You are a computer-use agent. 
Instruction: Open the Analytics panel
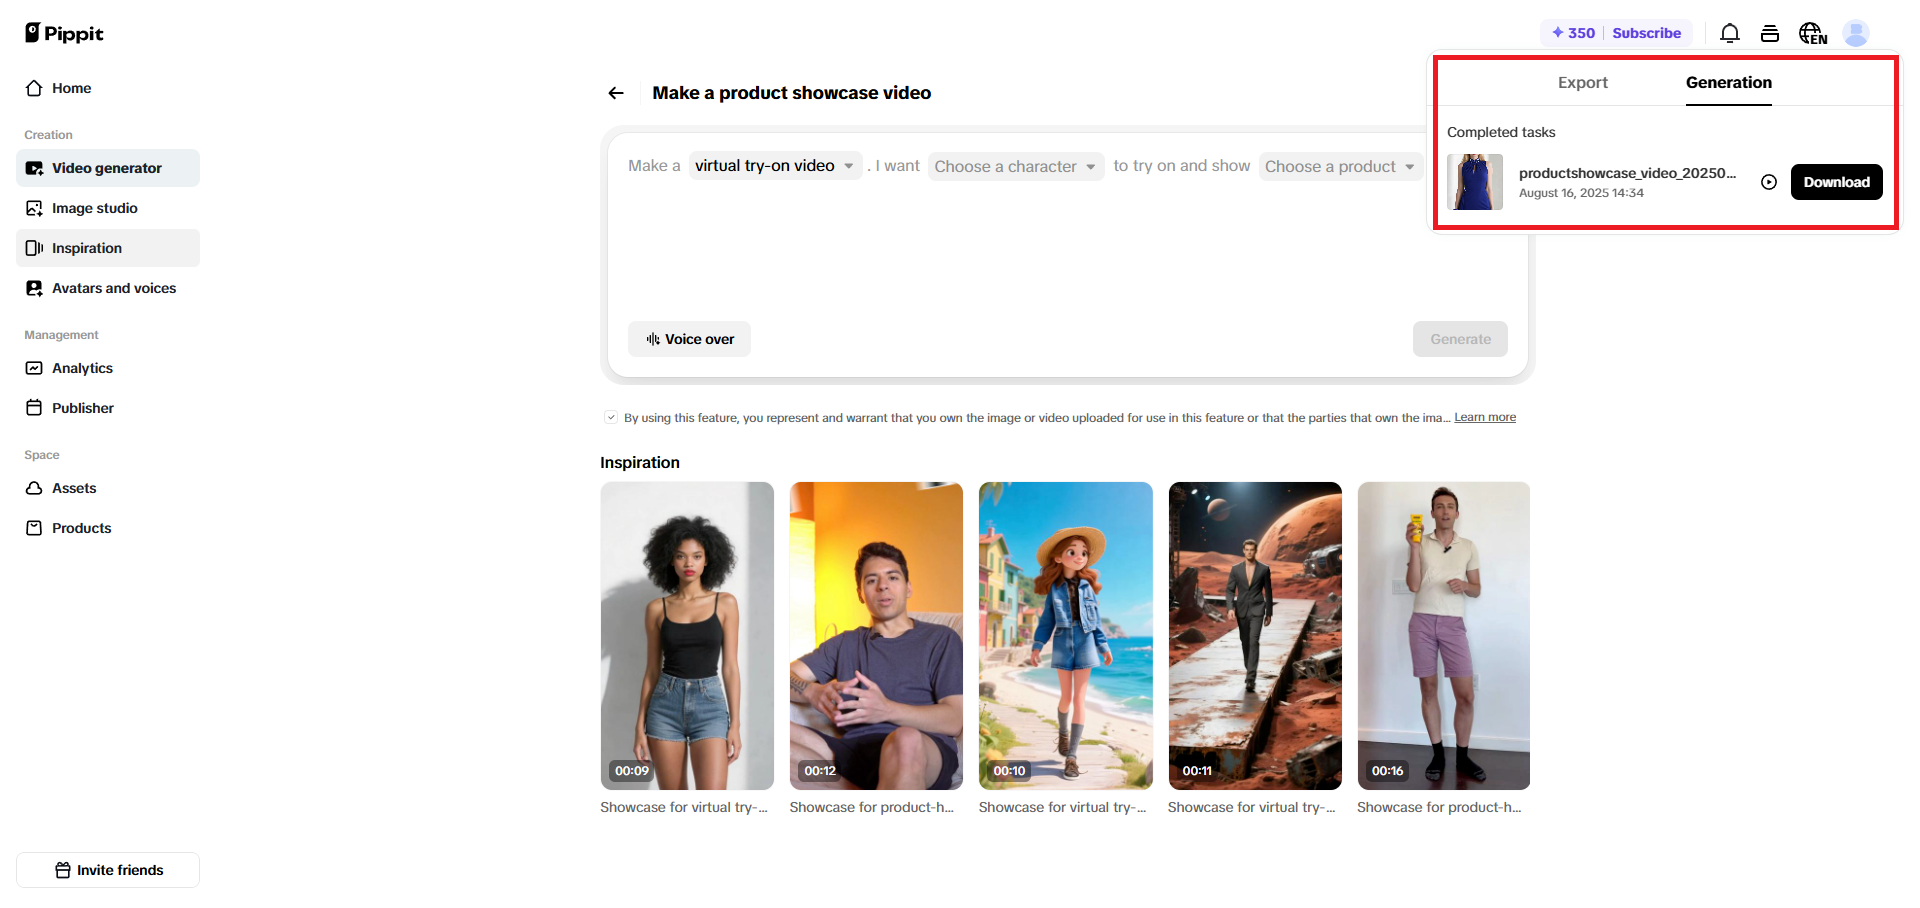click(x=82, y=368)
